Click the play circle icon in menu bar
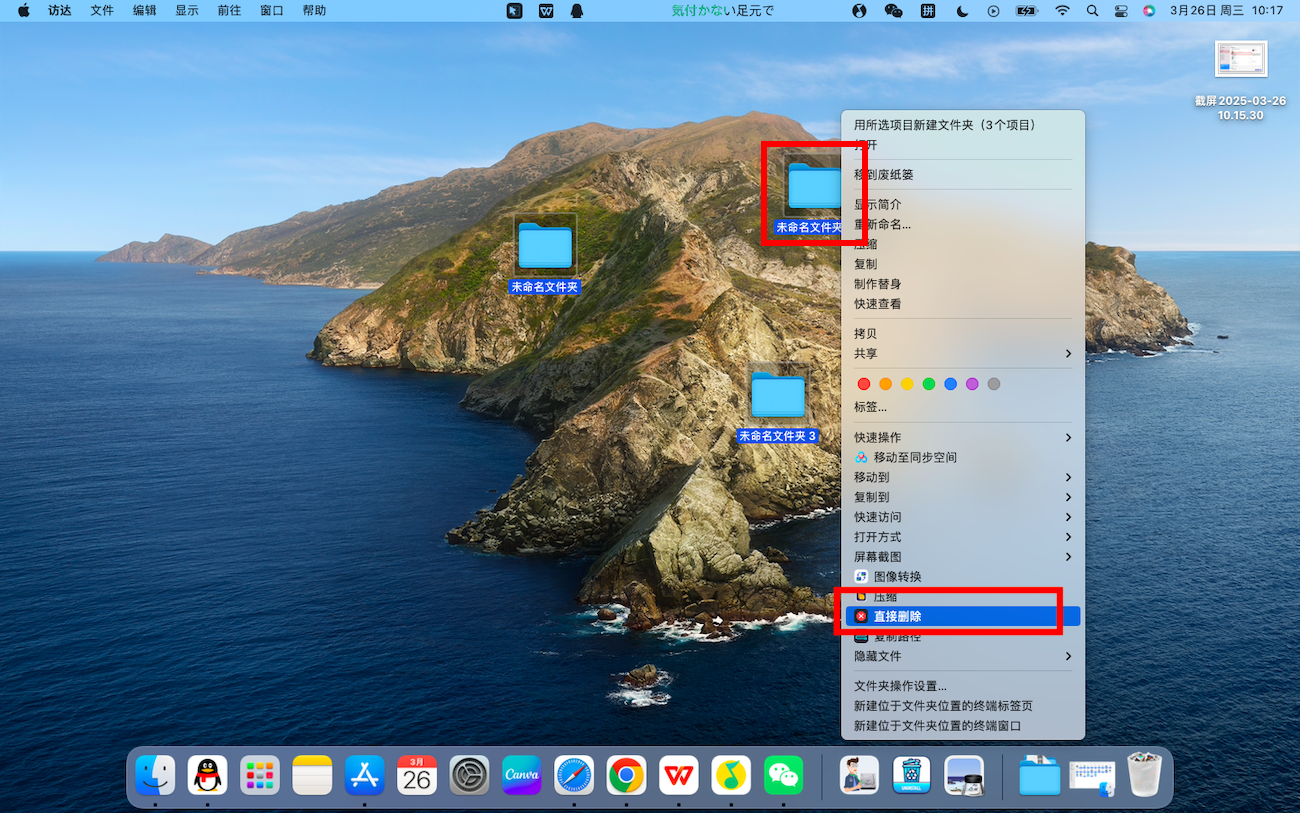The width and height of the screenshot is (1300, 813). [x=993, y=11]
